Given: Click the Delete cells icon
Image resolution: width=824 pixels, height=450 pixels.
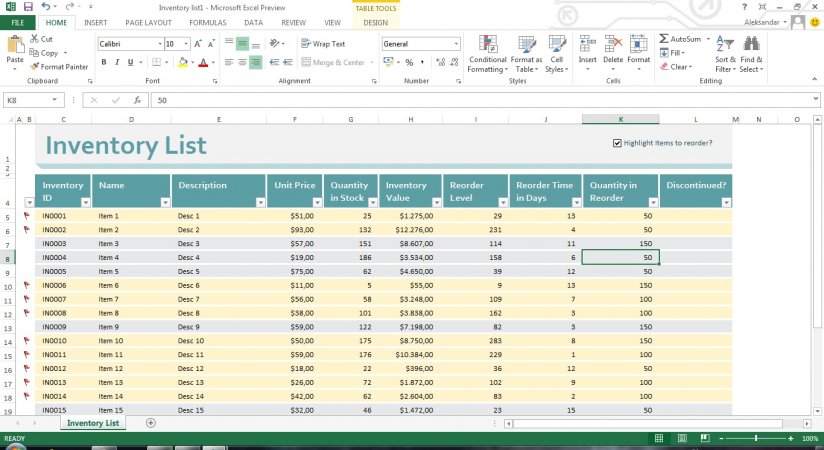Looking at the screenshot, I should [x=613, y=44].
